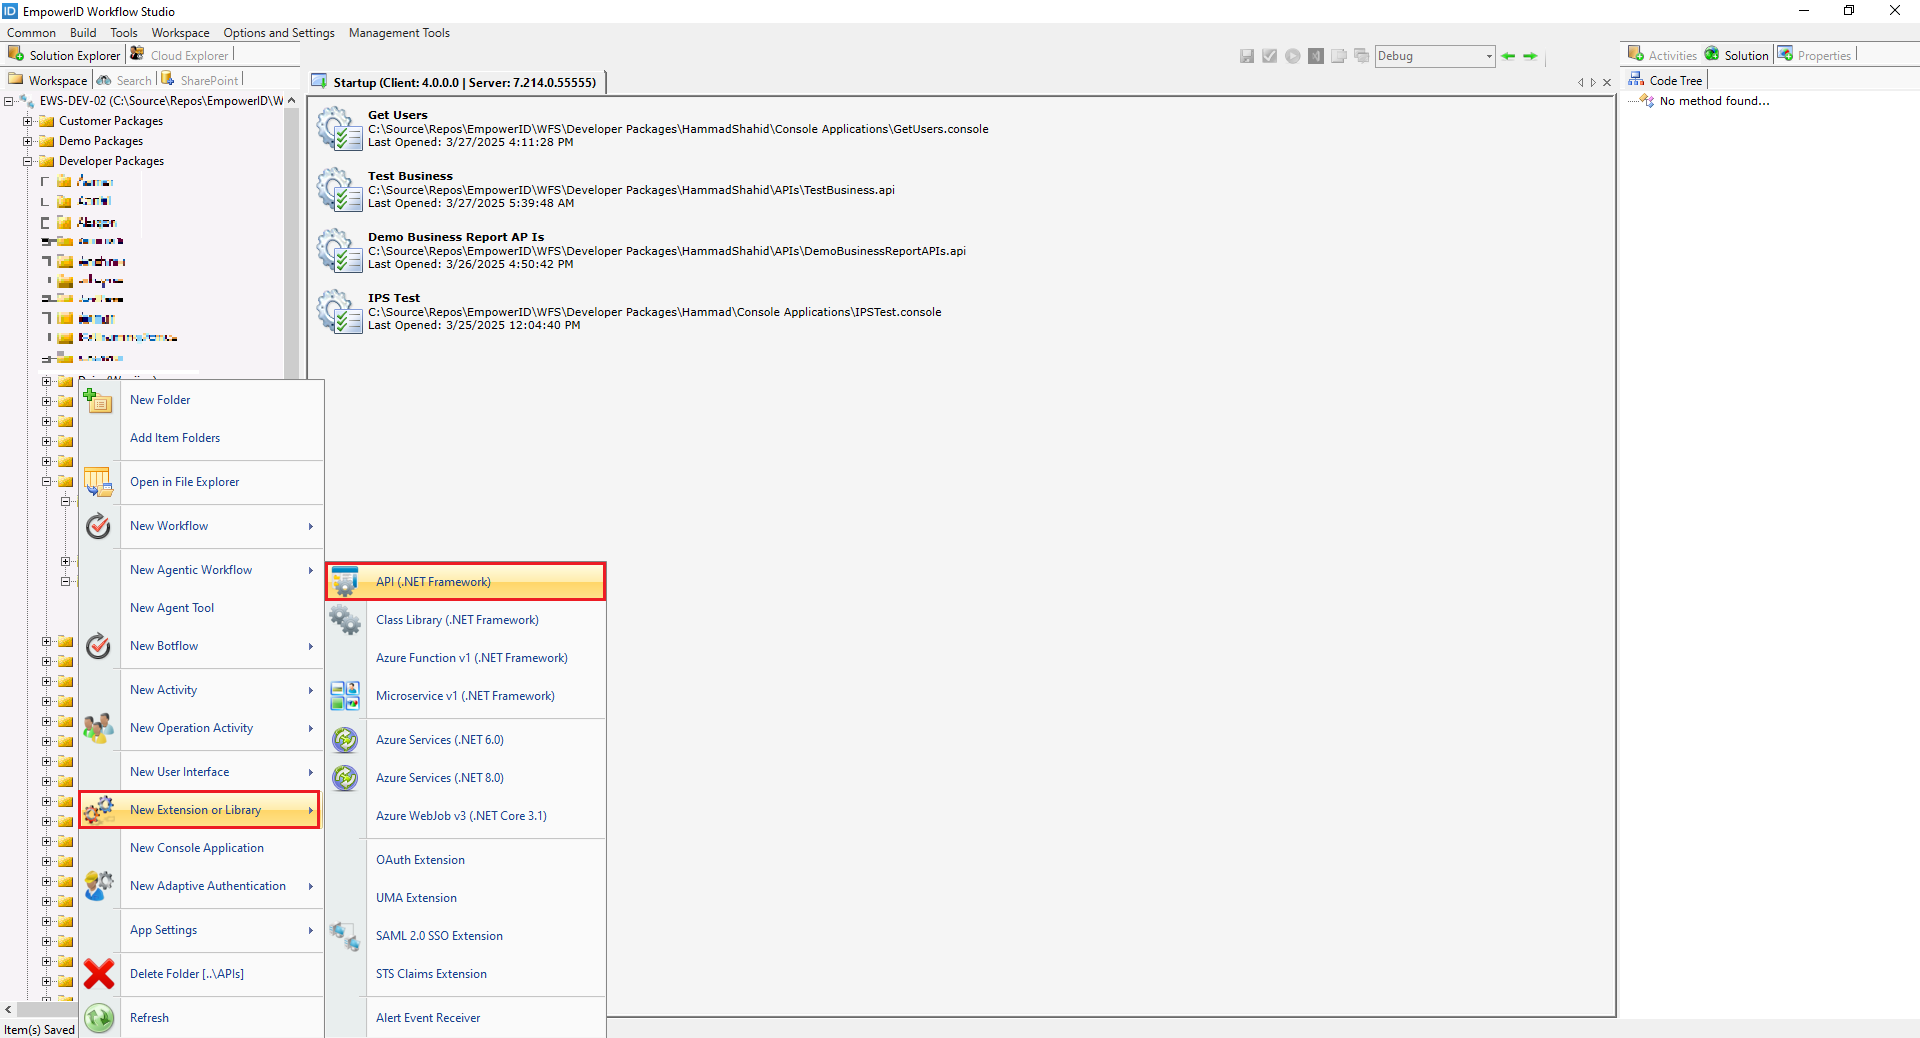
Task: Open the Tools menu
Action: 124,33
